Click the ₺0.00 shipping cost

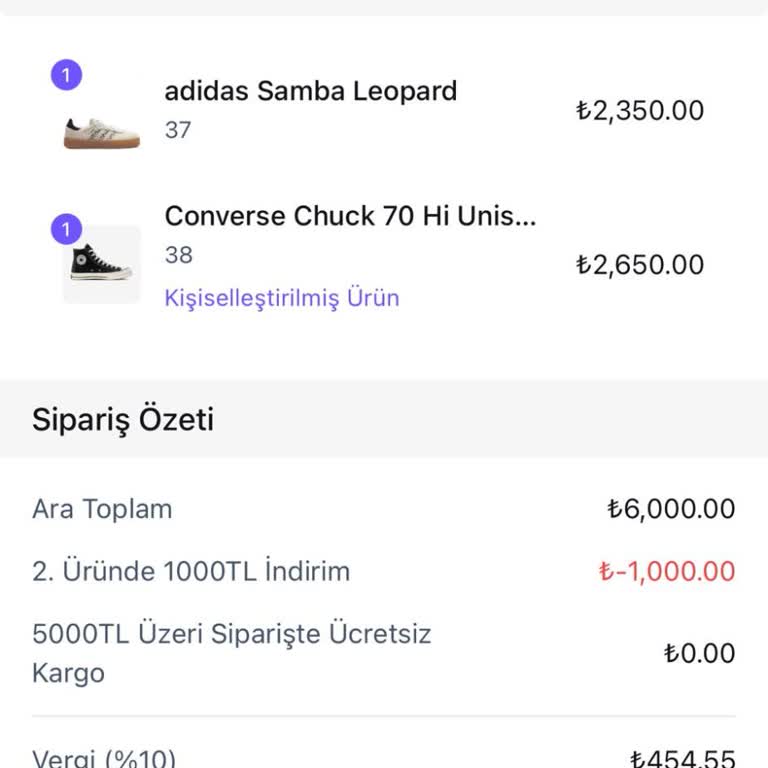(699, 654)
